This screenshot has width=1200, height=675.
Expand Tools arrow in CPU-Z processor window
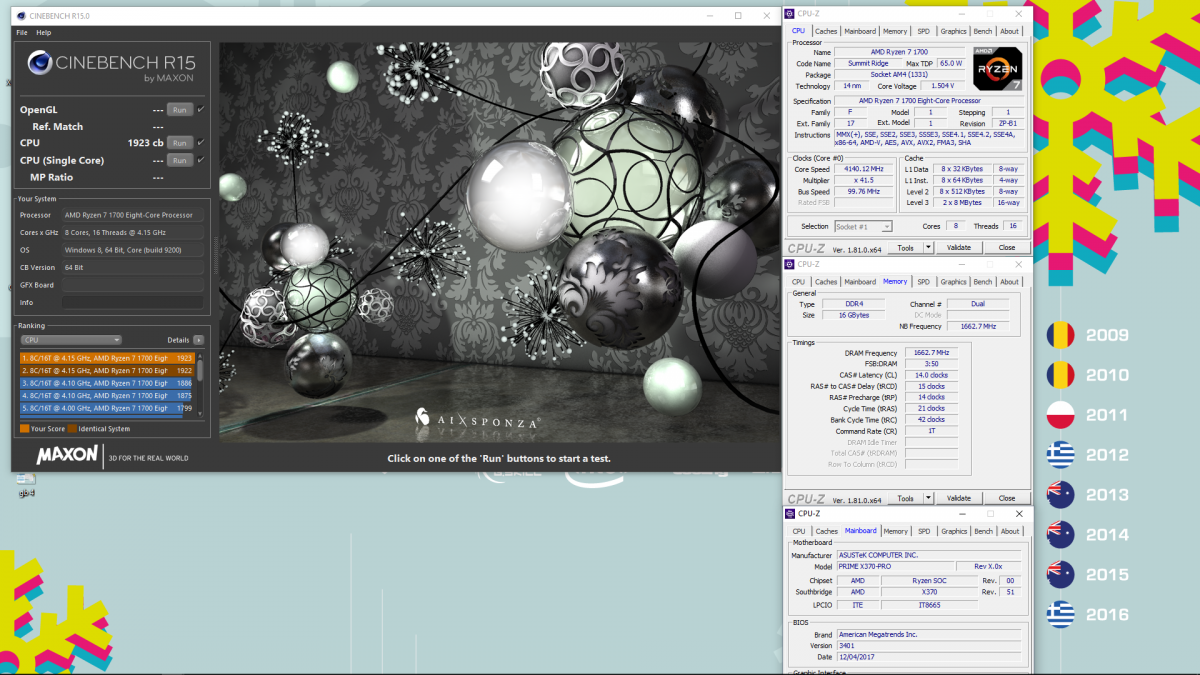pos(928,247)
